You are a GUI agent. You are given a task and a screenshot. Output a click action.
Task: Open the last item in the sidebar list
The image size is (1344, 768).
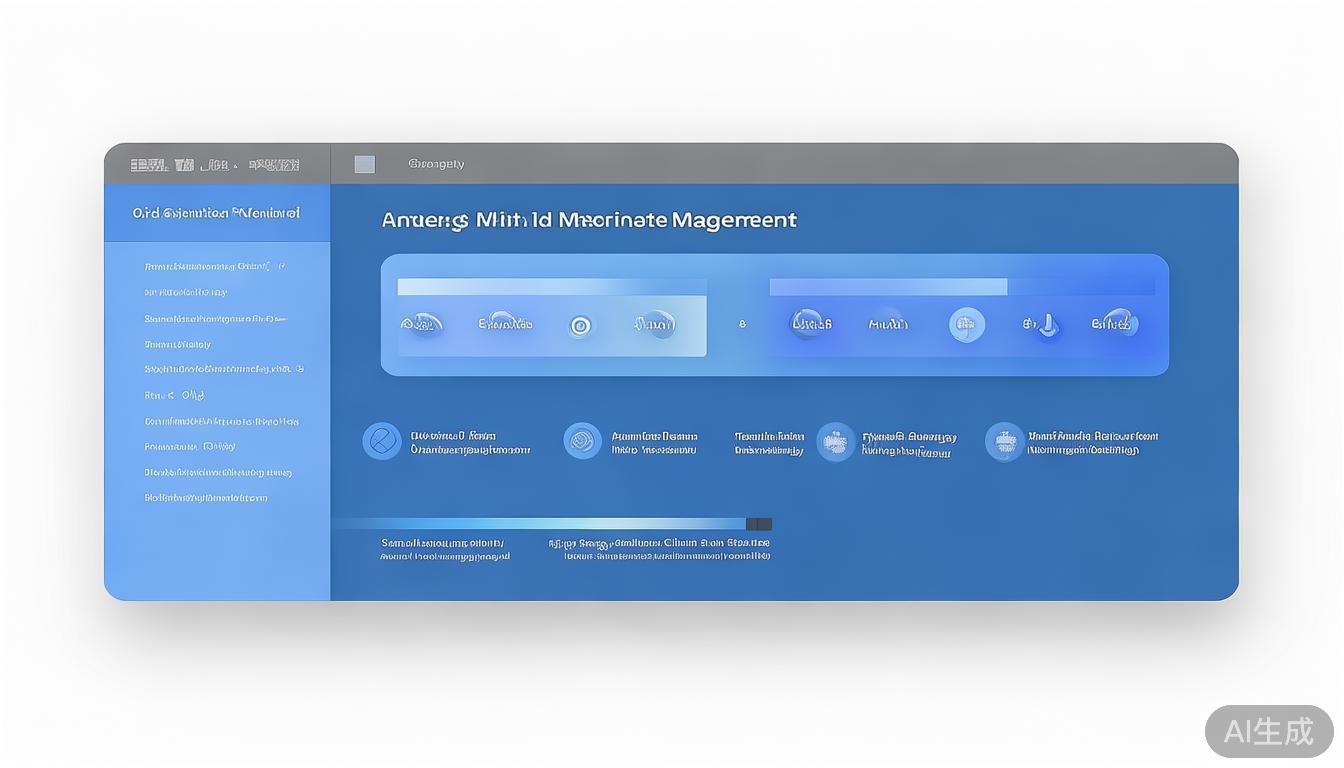(206, 498)
